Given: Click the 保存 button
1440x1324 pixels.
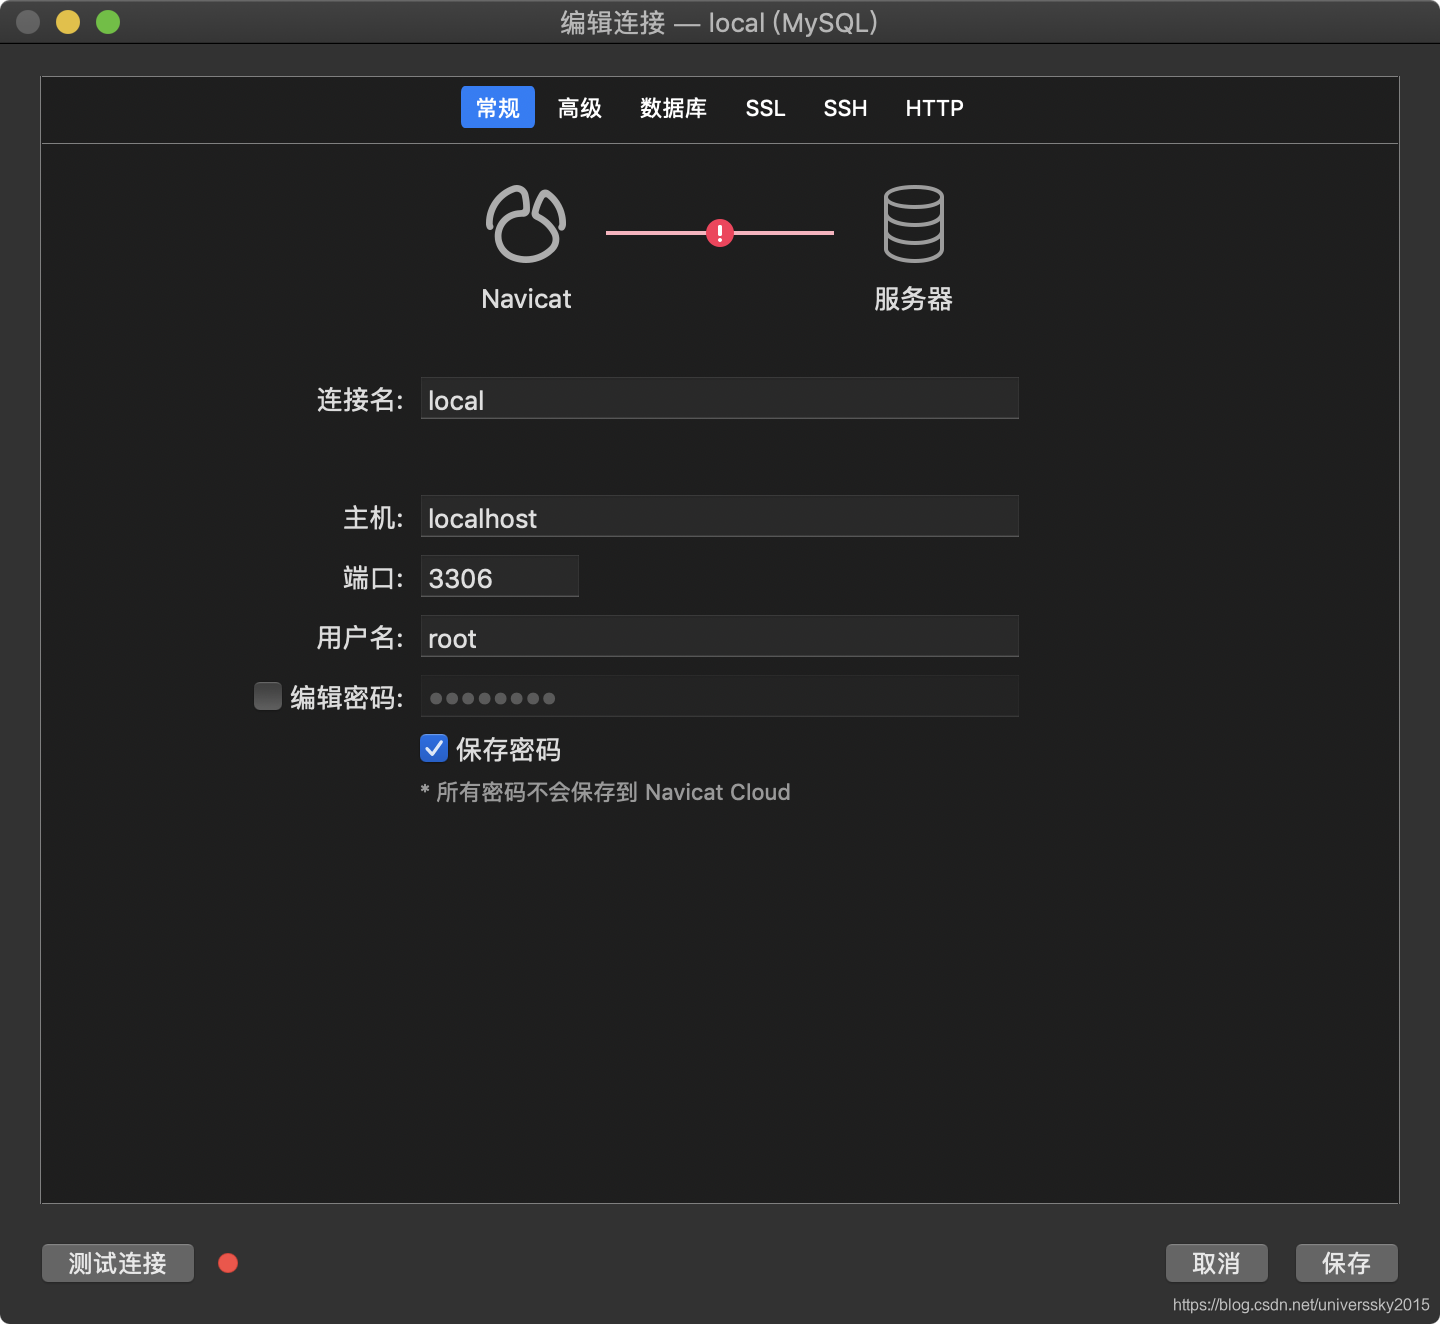Looking at the screenshot, I should coord(1346,1263).
